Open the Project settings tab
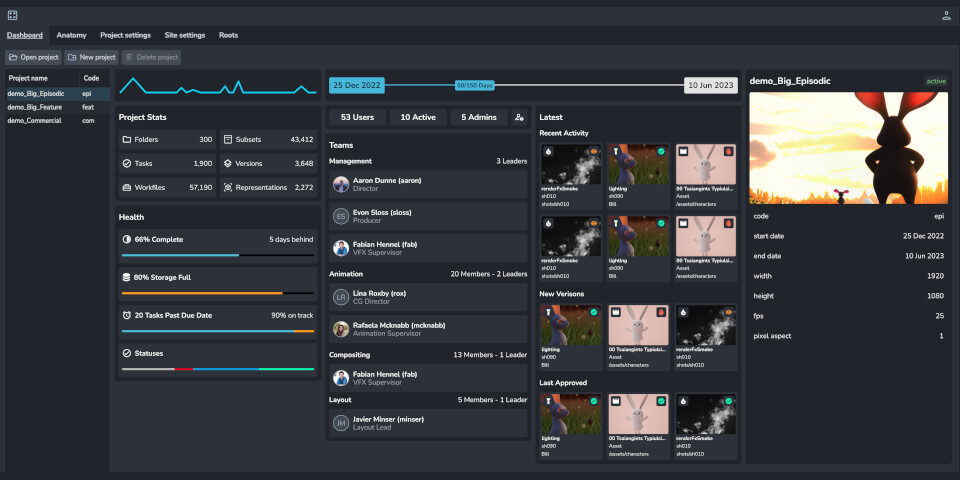 coord(125,35)
